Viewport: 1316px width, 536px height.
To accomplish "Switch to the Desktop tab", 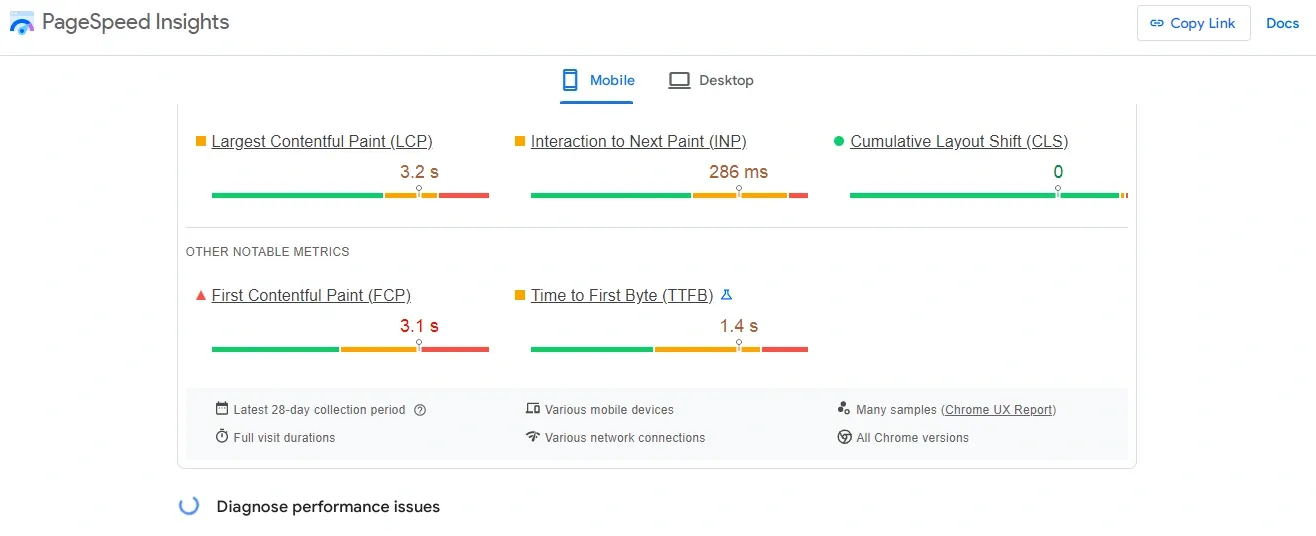I will tap(711, 80).
